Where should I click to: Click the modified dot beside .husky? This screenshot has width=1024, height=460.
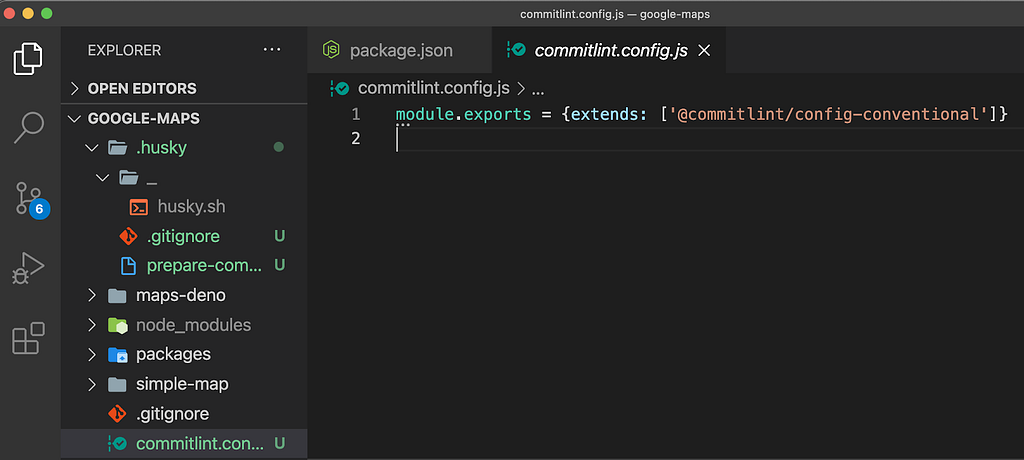(279, 148)
